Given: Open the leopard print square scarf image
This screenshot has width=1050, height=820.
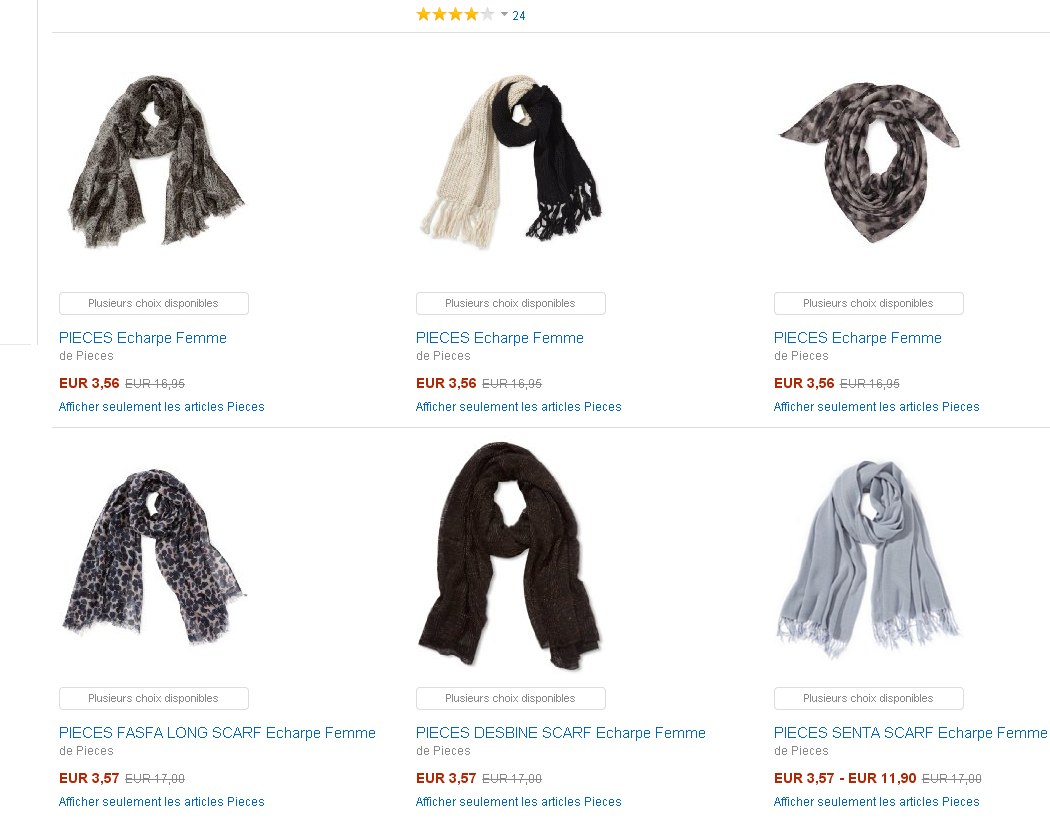Looking at the screenshot, I should point(869,161).
